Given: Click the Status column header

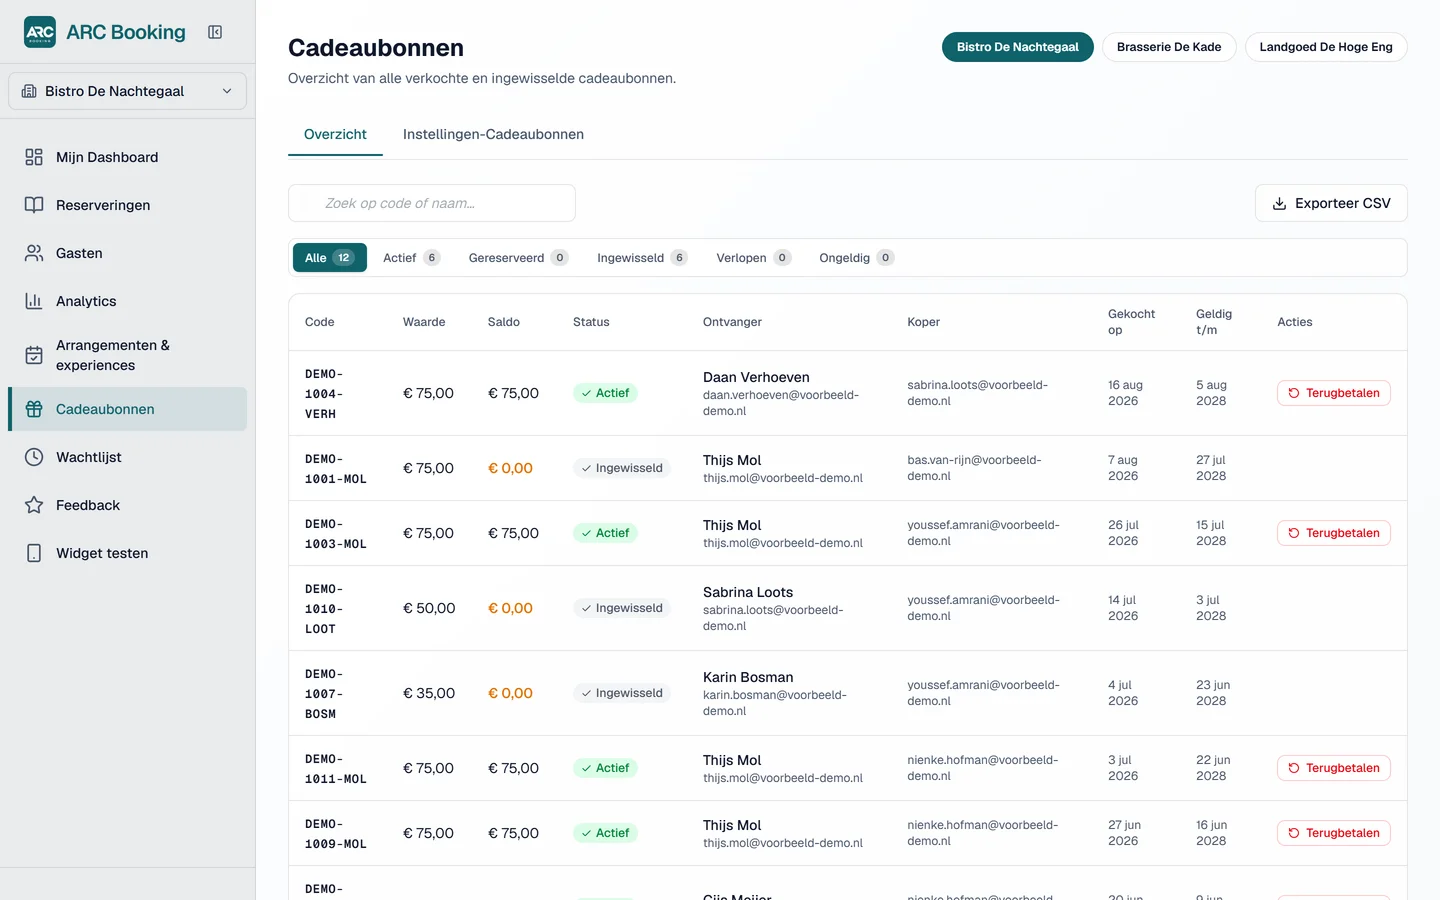Looking at the screenshot, I should (591, 322).
